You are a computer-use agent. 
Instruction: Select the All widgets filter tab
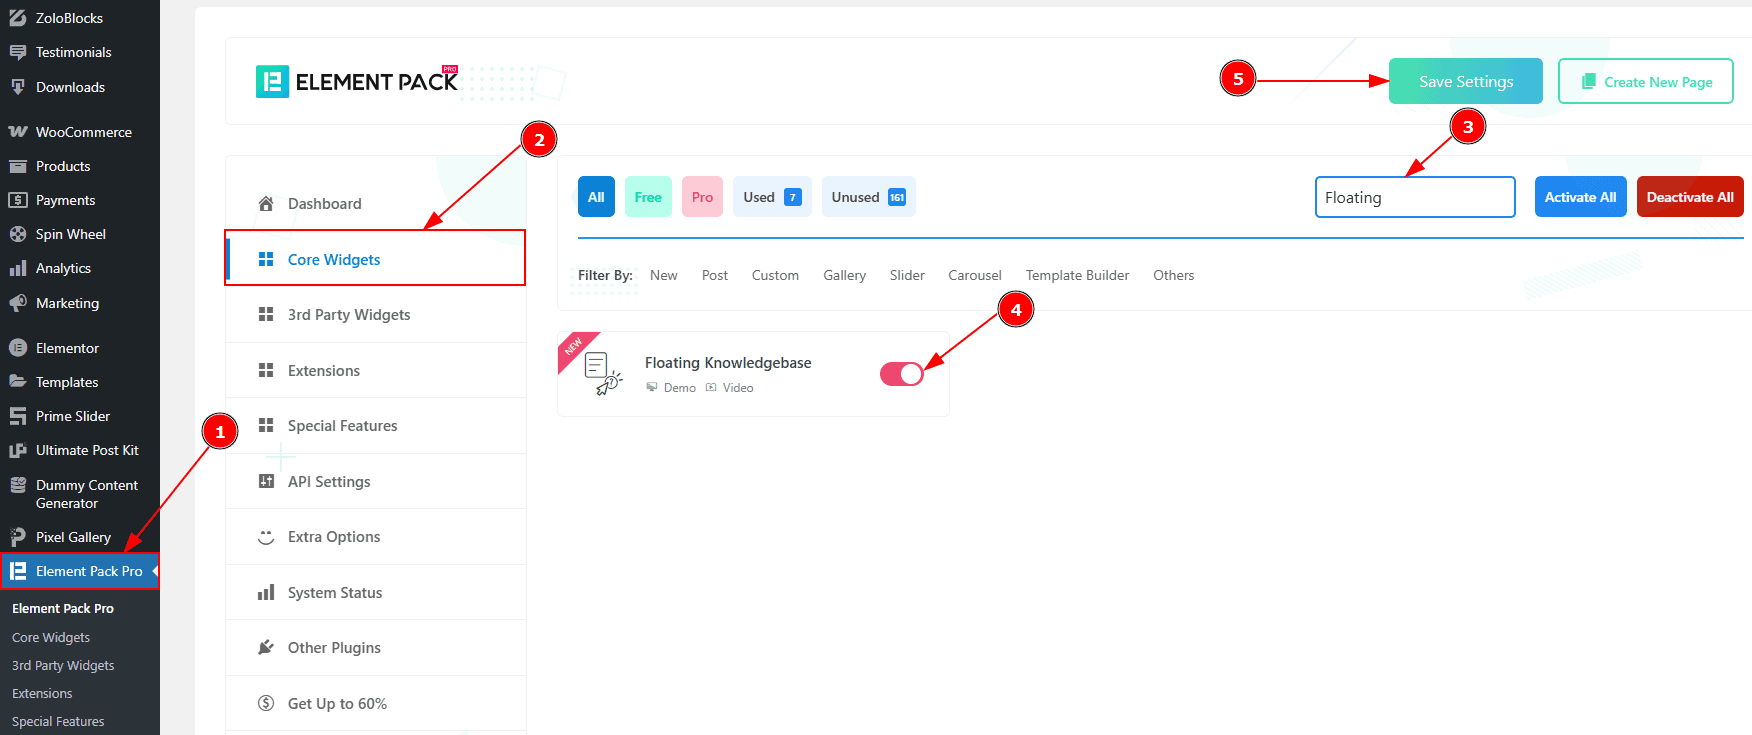596,197
